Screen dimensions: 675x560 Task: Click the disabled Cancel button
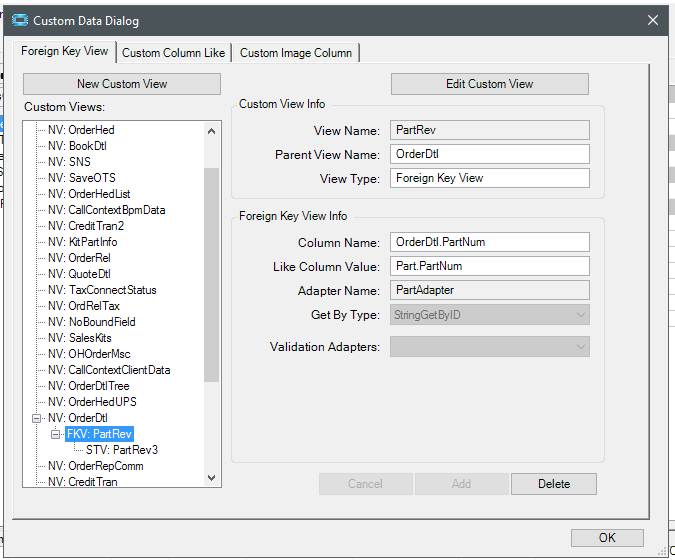tap(365, 484)
